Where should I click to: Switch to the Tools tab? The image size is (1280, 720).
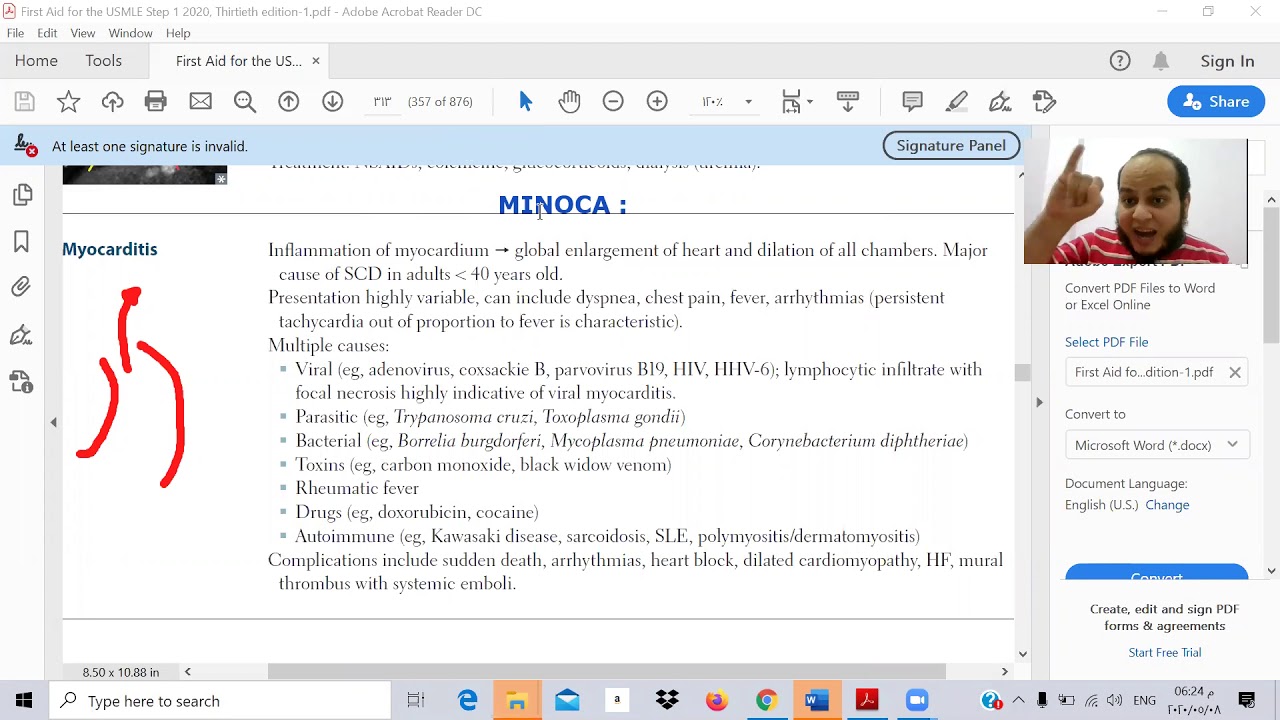click(x=103, y=61)
